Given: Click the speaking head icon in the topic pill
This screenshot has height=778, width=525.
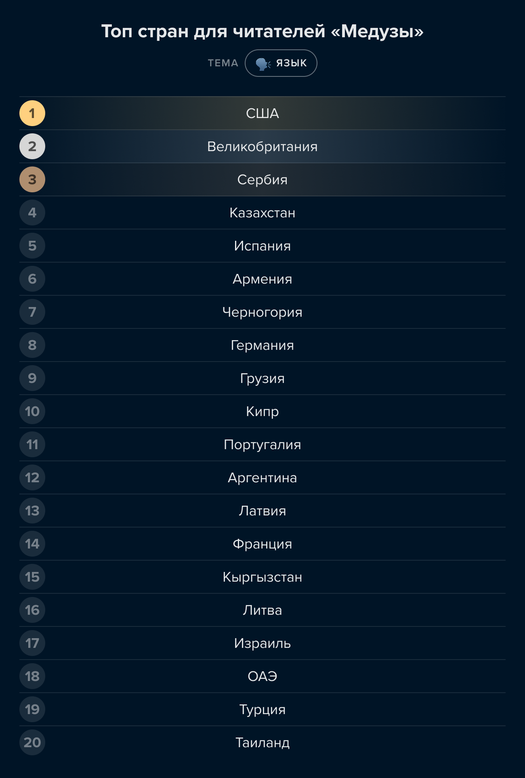Looking at the screenshot, I should click(262, 64).
